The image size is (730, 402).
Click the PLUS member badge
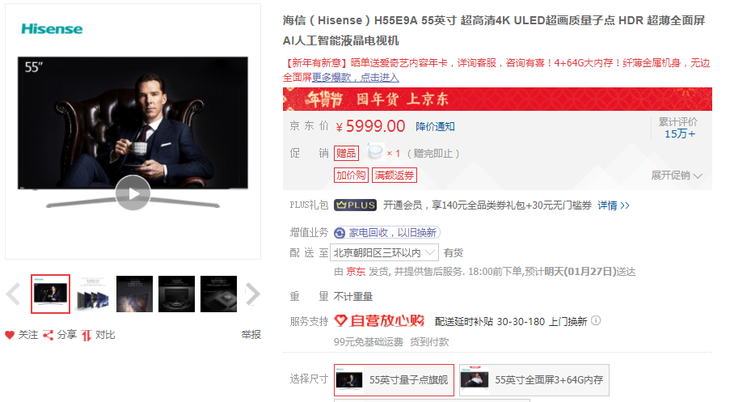click(x=355, y=205)
